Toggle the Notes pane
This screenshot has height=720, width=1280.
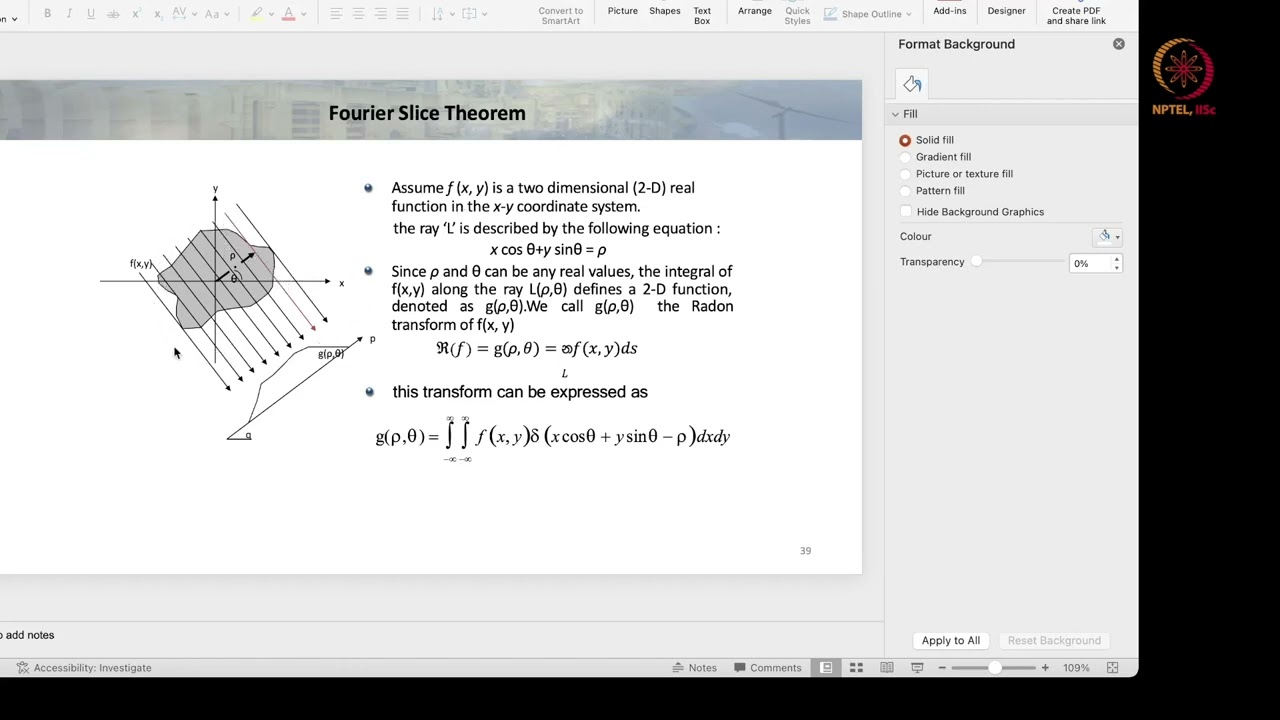(x=694, y=668)
